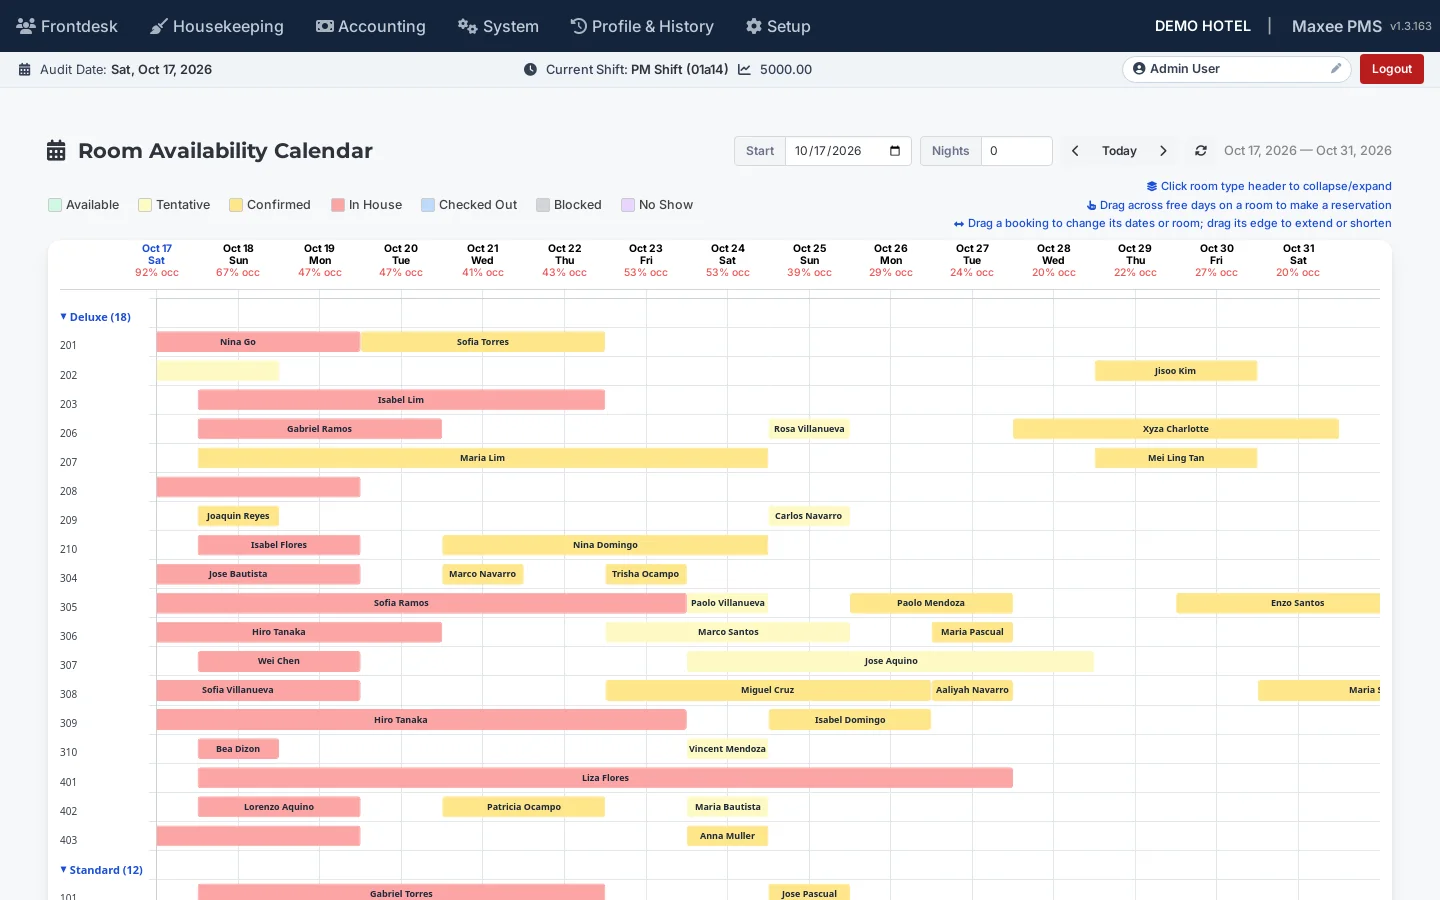Open the Accounting menu
This screenshot has height=900, width=1440.
click(371, 26)
